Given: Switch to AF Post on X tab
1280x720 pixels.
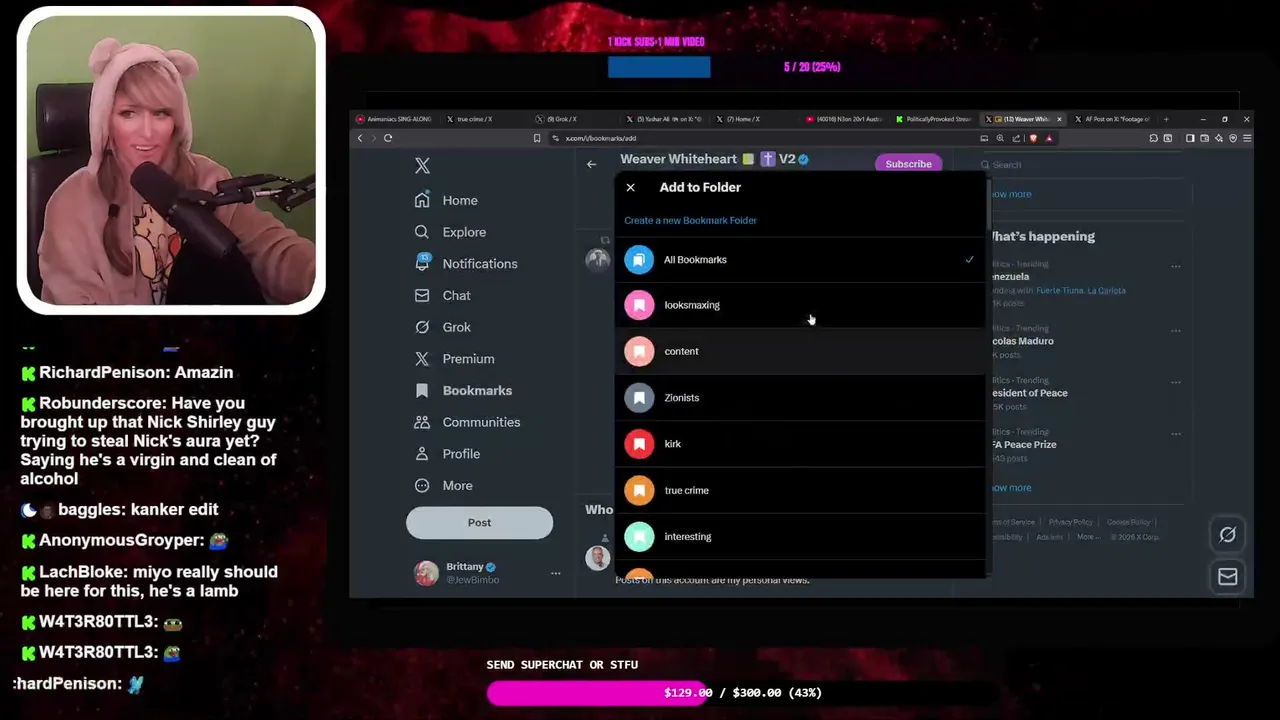Looking at the screenshot, I should tap(1112, 119).
